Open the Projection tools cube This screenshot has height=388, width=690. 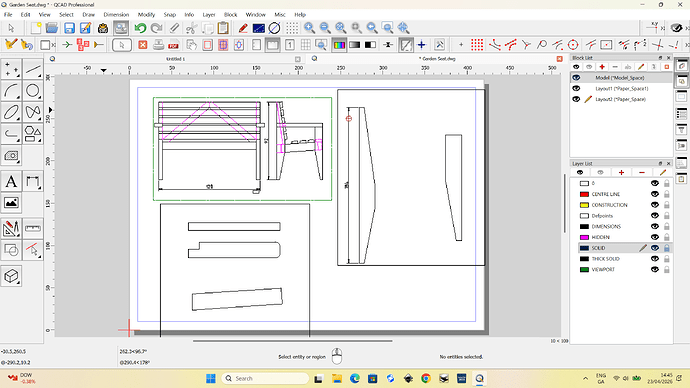click(x=11, y=276)
